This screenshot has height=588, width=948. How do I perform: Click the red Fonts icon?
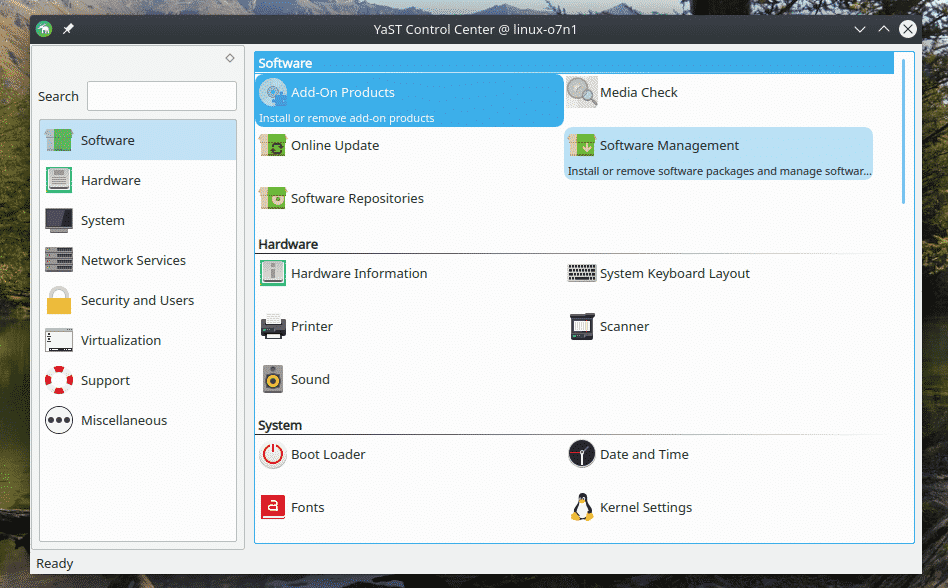[x=273, y=508]
